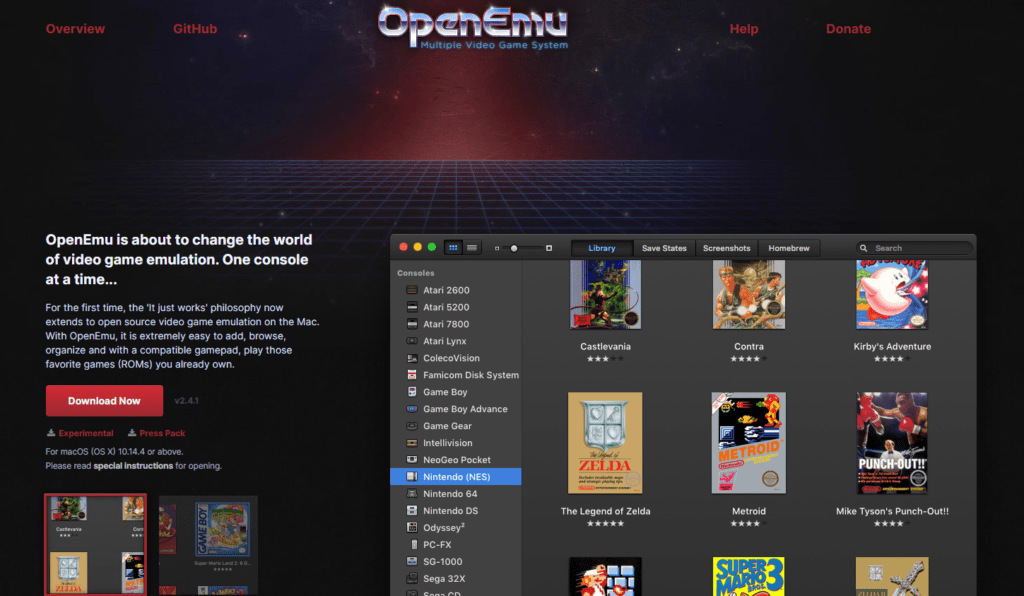Switch to the Screenshots tab
This screenshot has width=1024, height=596.
tap(726, 248)
